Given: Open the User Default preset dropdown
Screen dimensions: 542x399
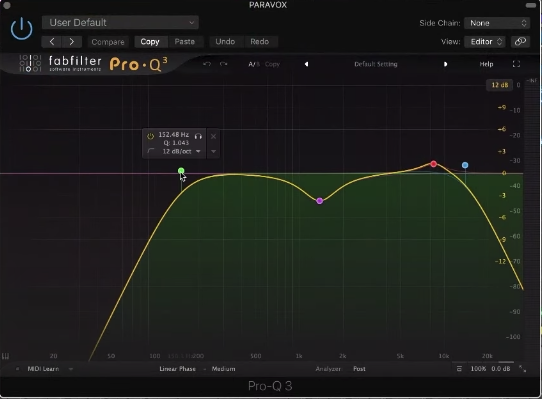Looking at the screenshot, I should 120,22.
